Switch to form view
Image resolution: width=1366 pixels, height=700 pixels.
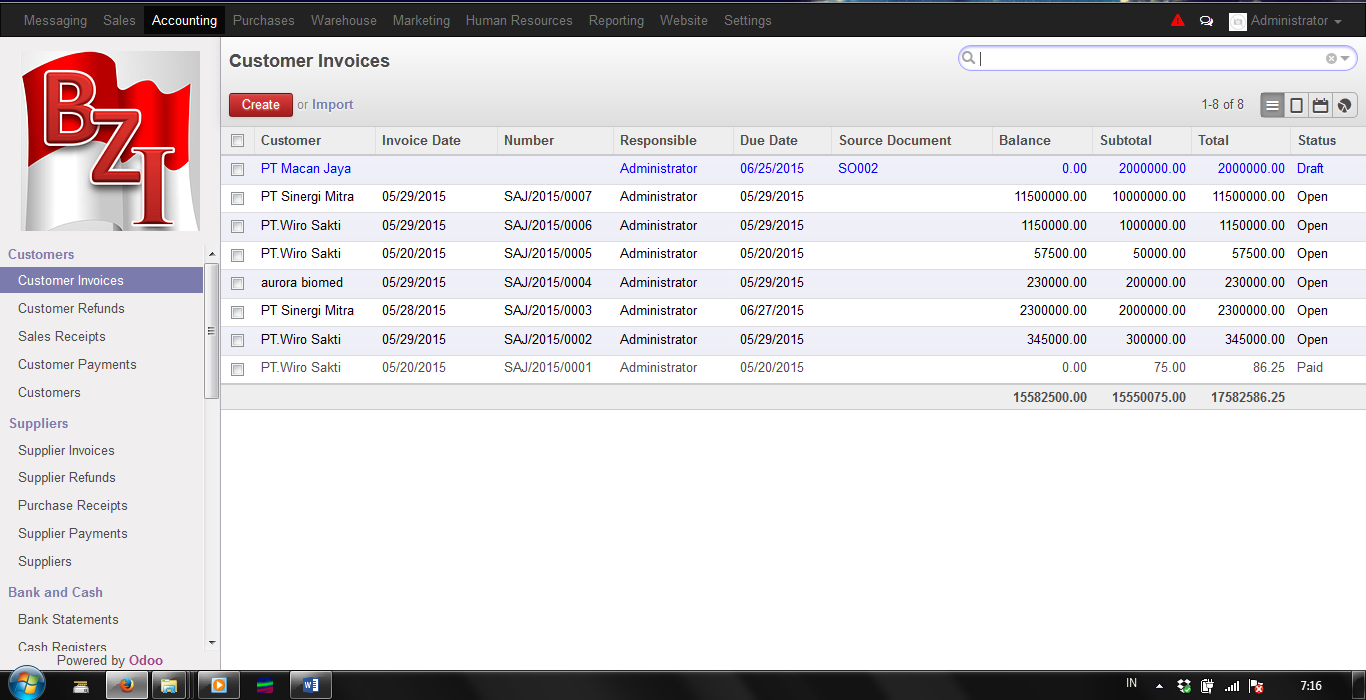1296,105
